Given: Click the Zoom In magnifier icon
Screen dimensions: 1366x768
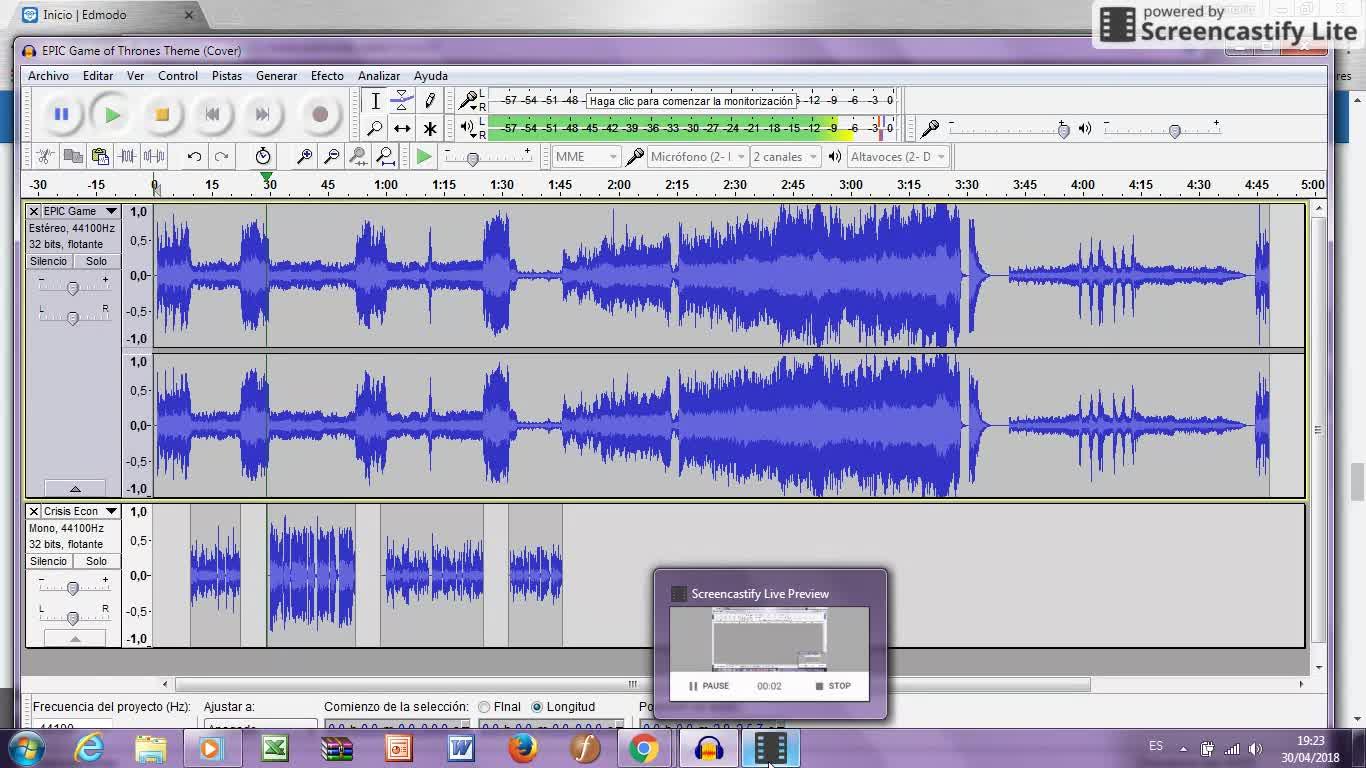Looking at the screenshot, I should click(304, 156).
